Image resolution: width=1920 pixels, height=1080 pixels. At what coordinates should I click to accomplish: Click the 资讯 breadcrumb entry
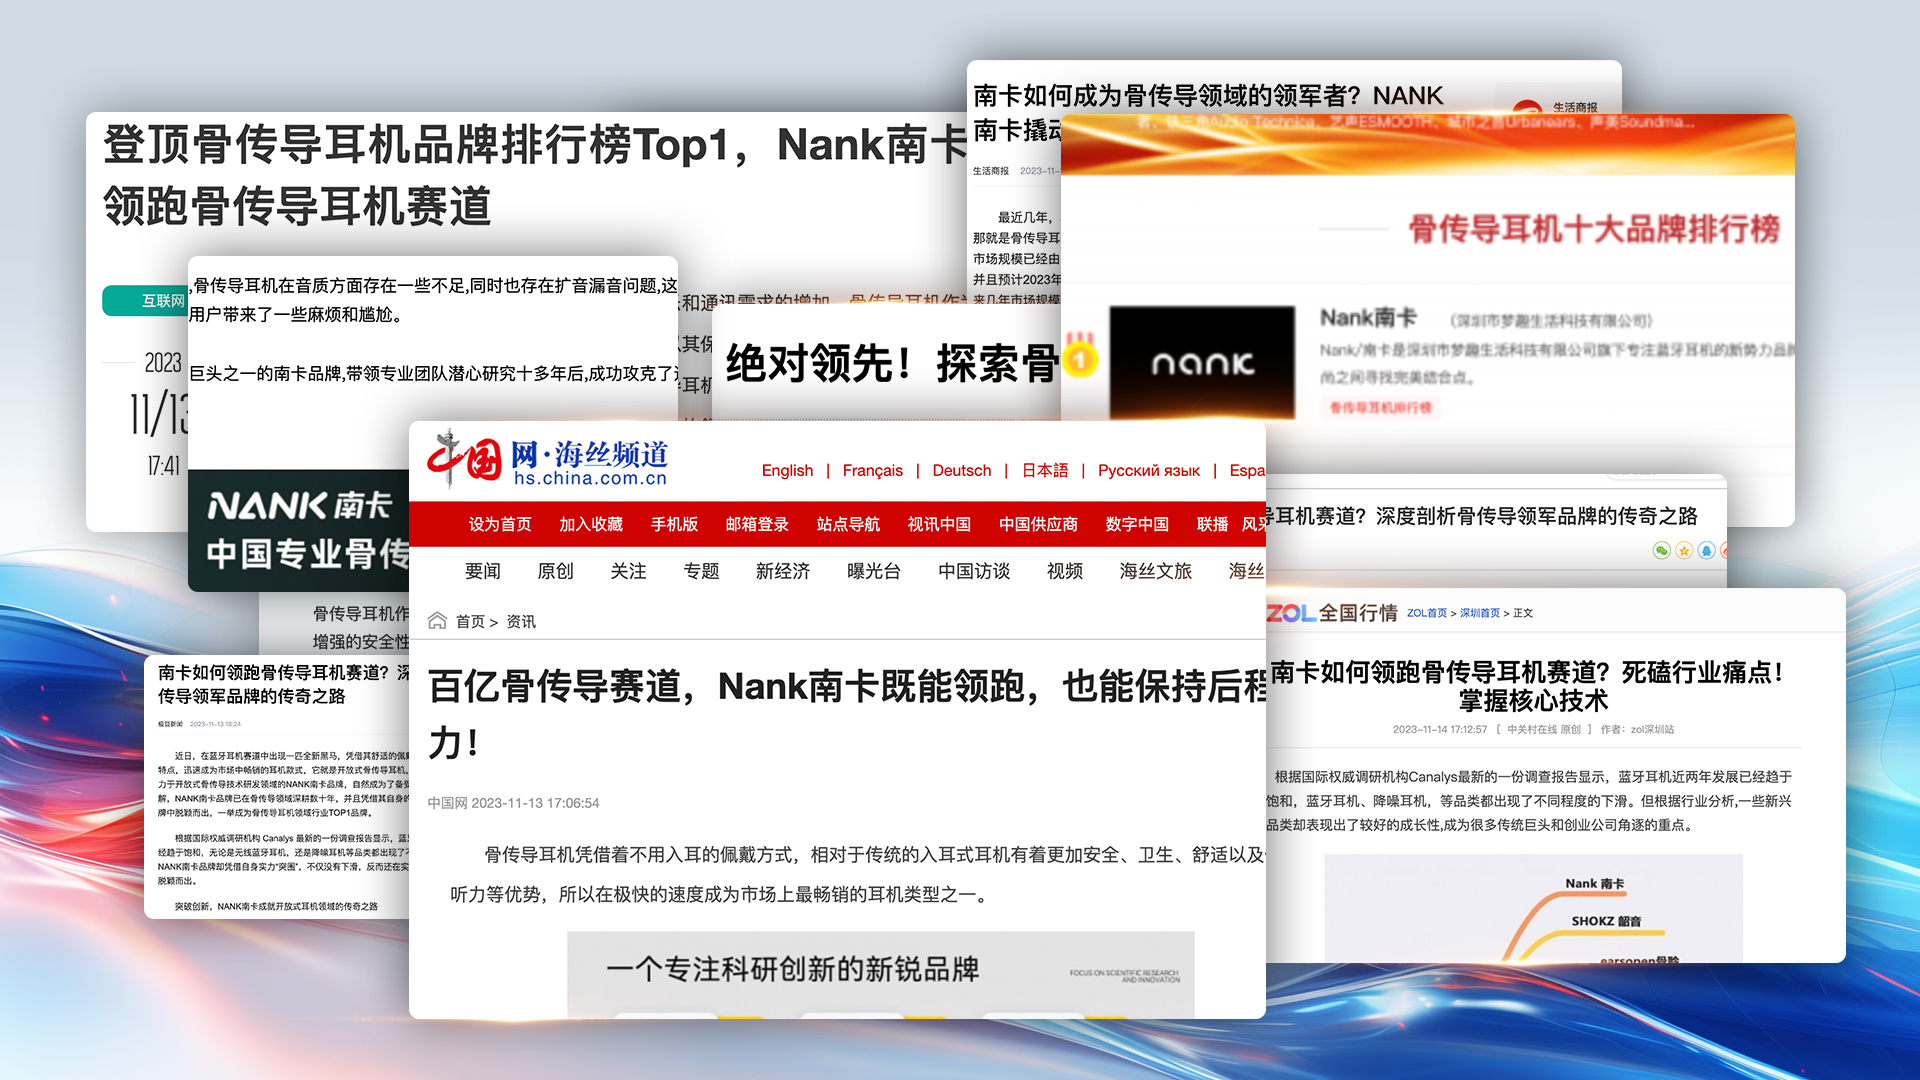(521, 620)
